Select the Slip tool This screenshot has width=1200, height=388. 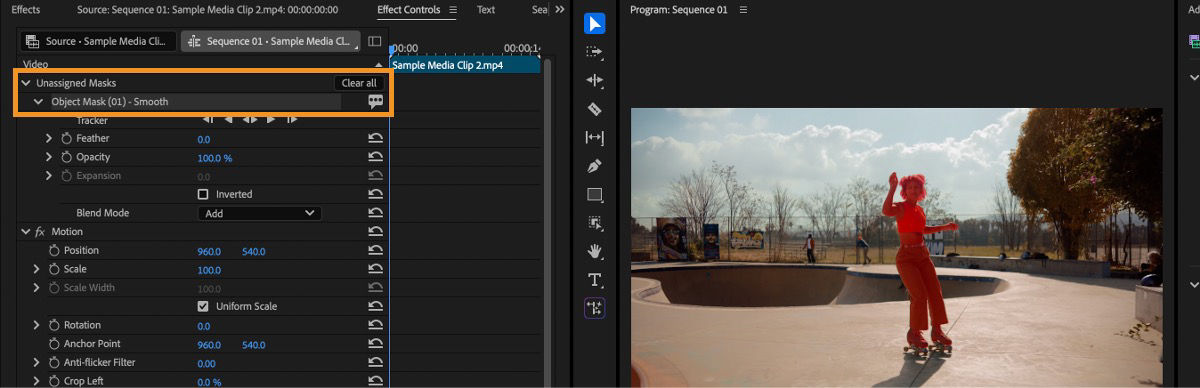pos(594,137)
